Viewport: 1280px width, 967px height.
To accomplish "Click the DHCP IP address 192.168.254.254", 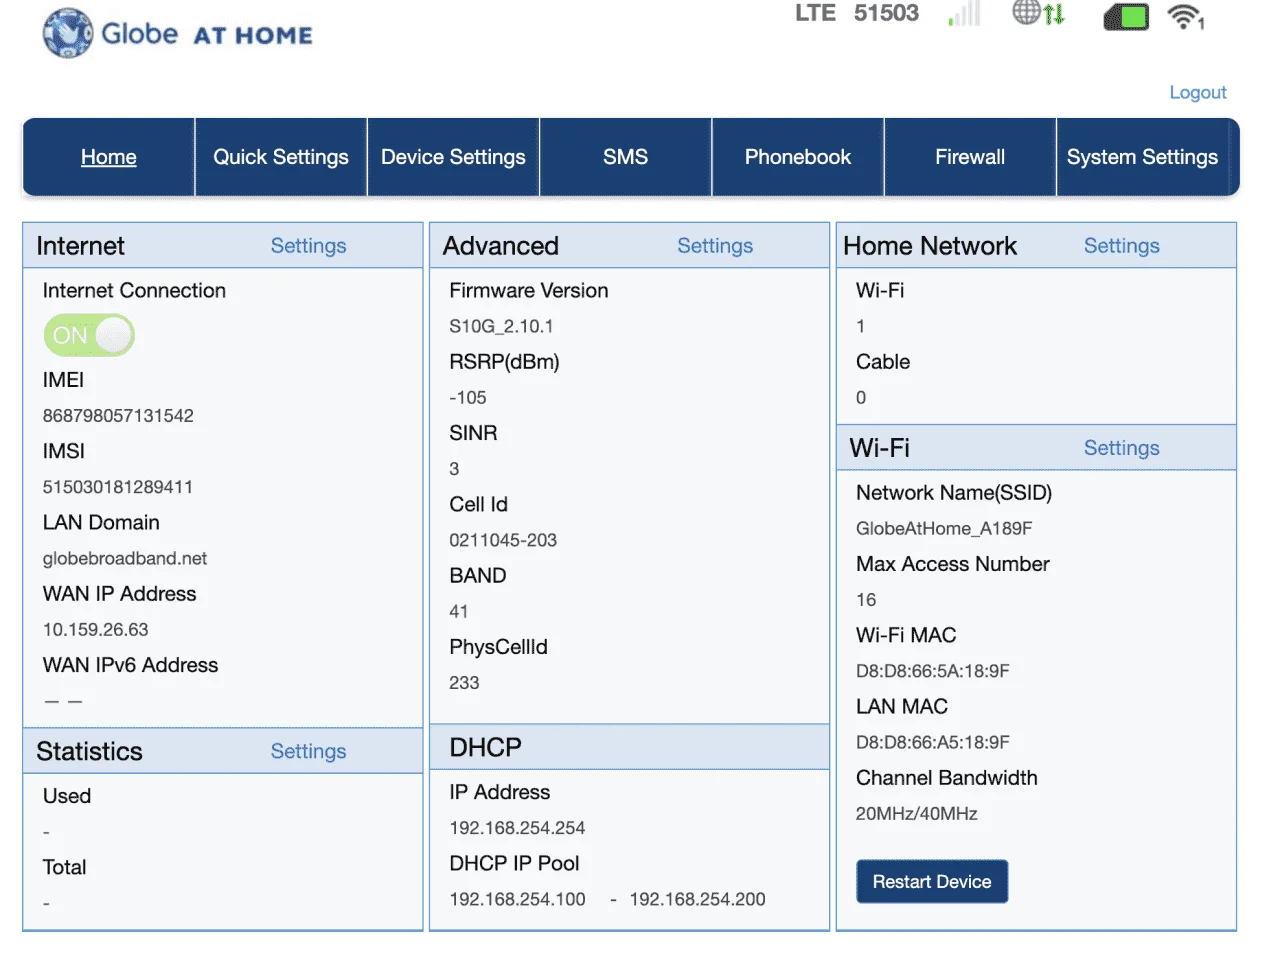I will (x=517, y=828).
